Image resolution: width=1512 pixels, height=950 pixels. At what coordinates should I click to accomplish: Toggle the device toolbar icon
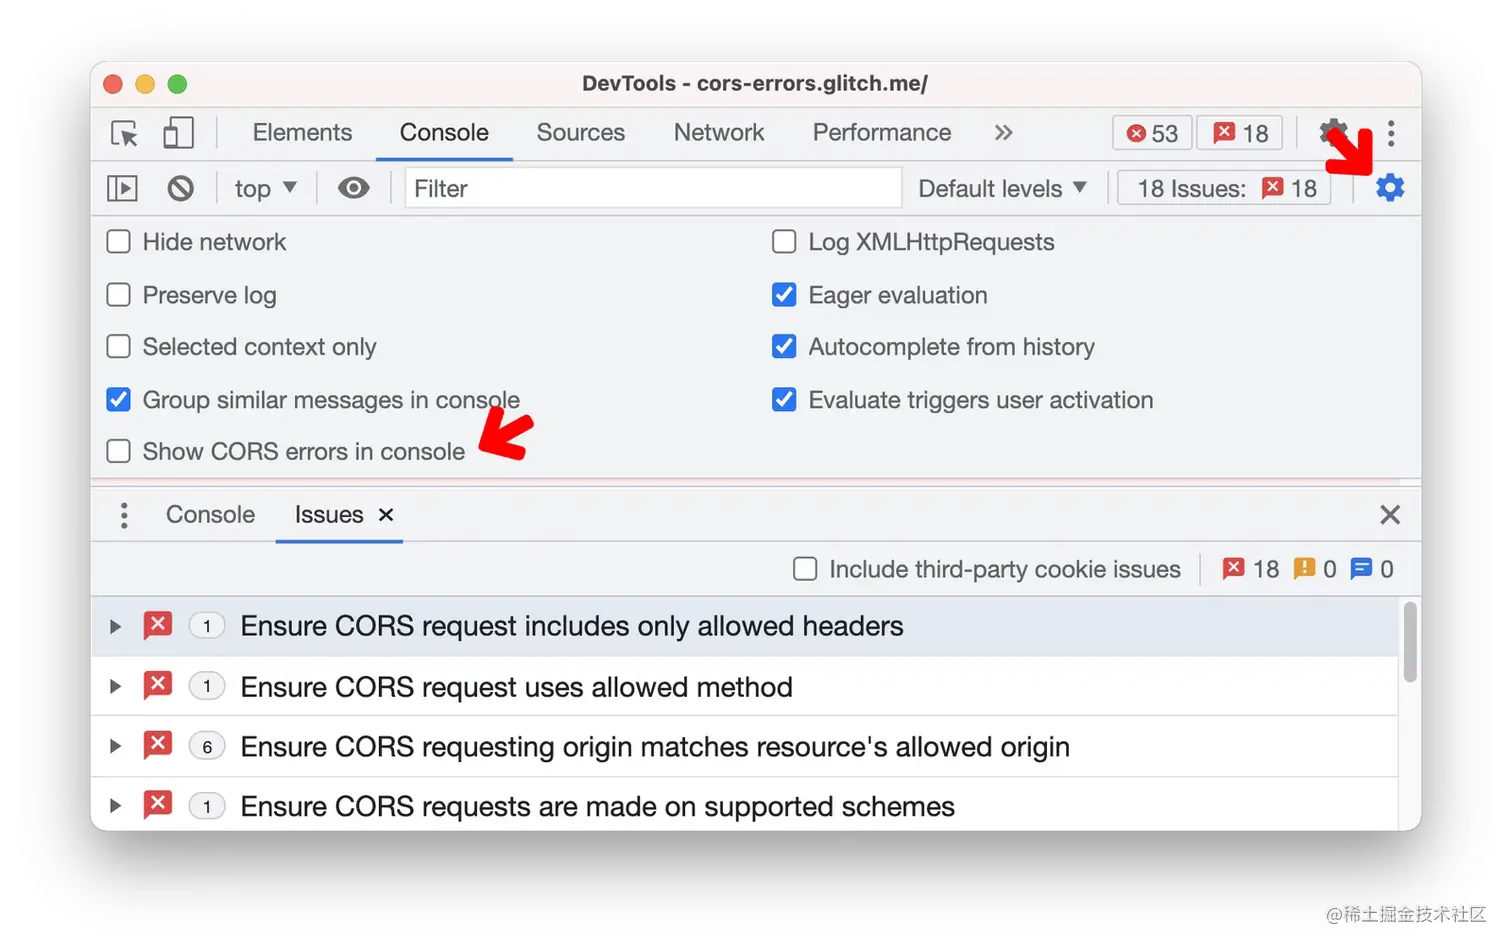[x=178, y=133]
